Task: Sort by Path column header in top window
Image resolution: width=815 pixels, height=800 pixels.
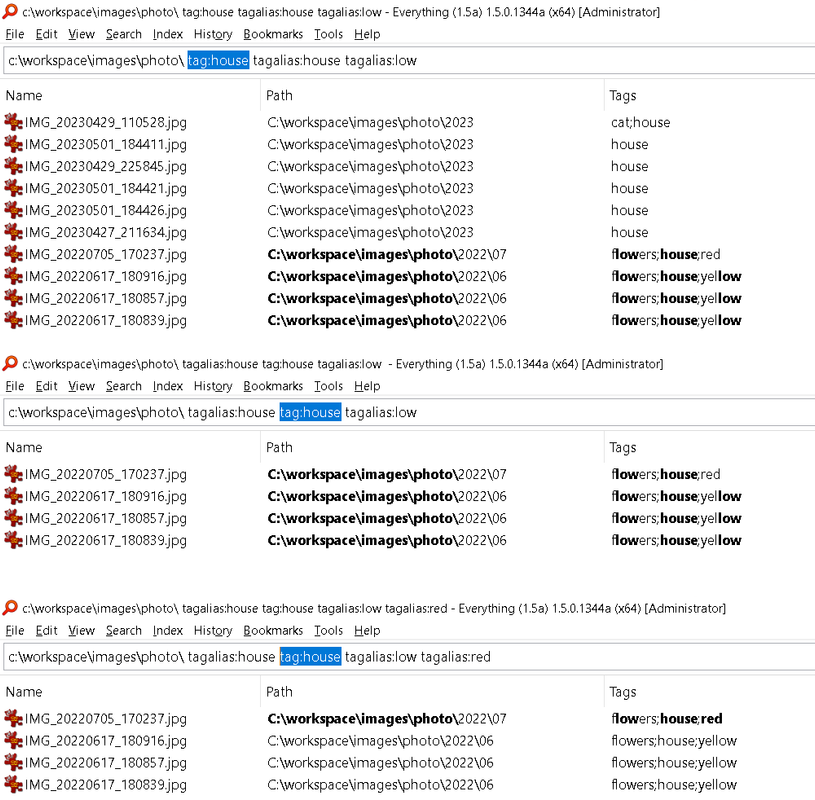Action: tap(432, 96)
